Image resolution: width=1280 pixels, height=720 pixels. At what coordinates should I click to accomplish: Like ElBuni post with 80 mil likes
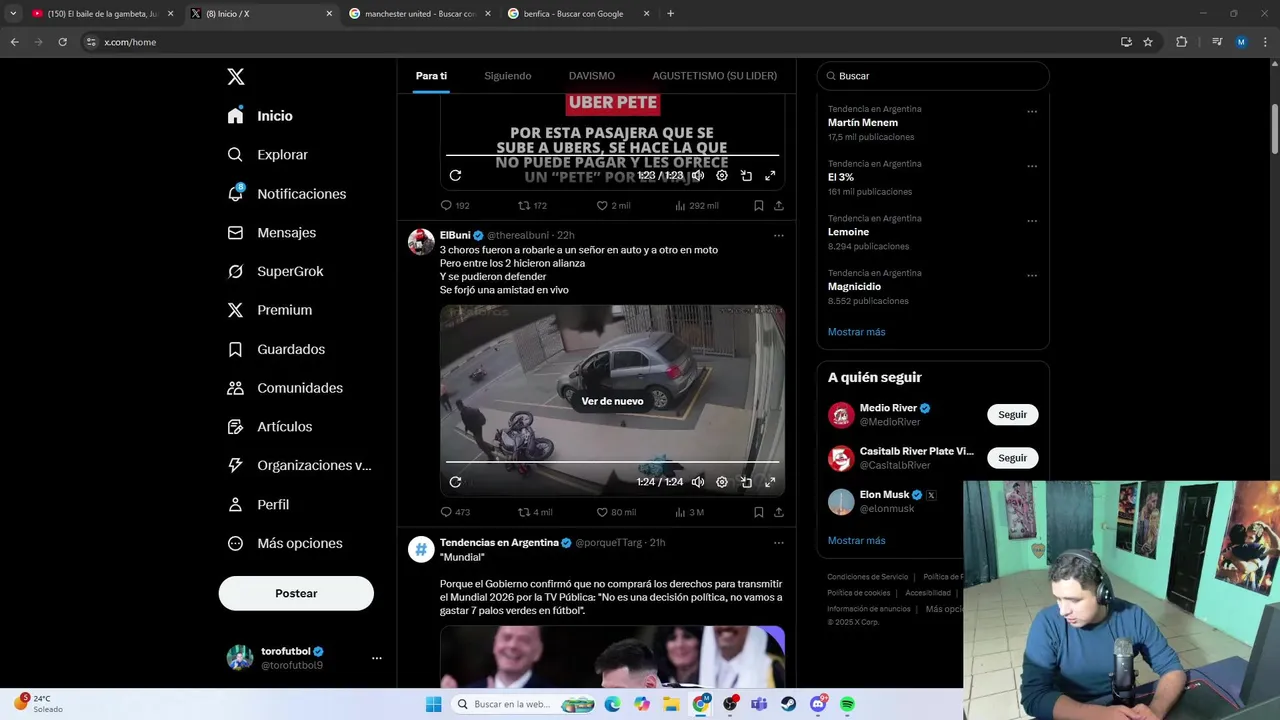tap(616, 512)
